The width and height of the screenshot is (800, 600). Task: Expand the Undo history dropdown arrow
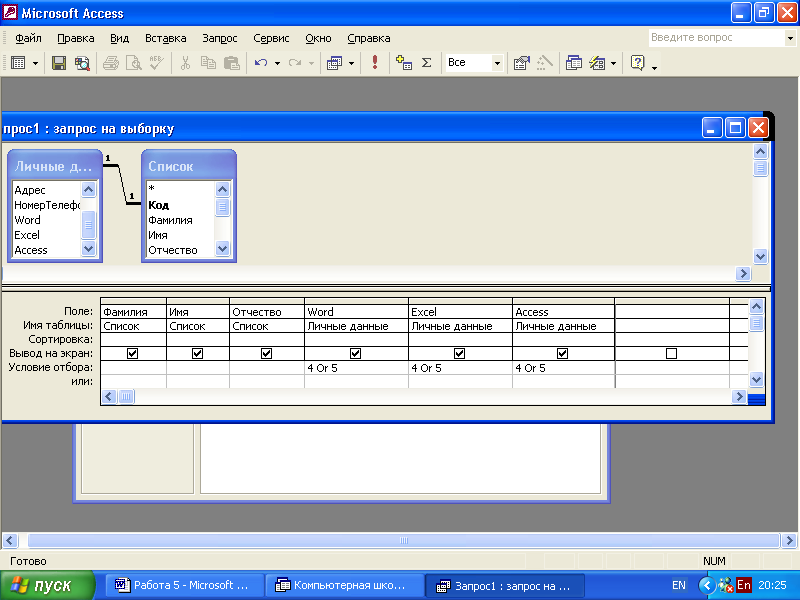(x=278, y=64)
